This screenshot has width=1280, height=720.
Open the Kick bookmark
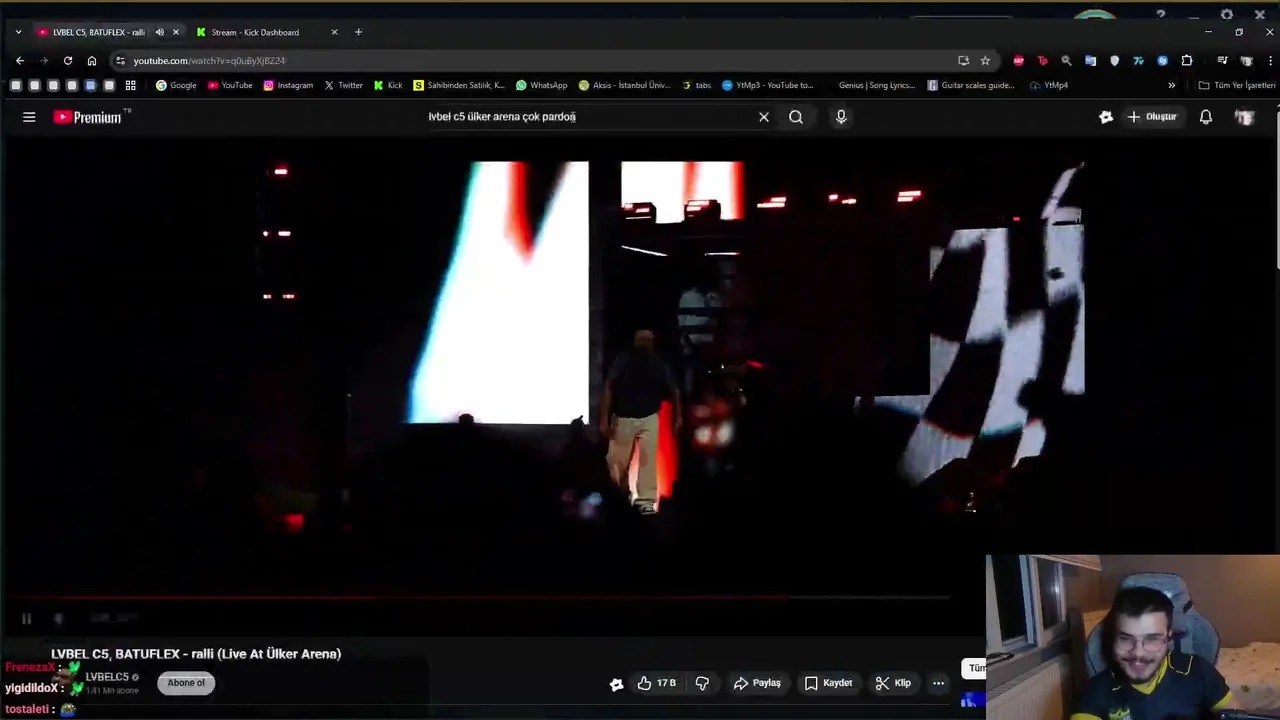[388, 85]
